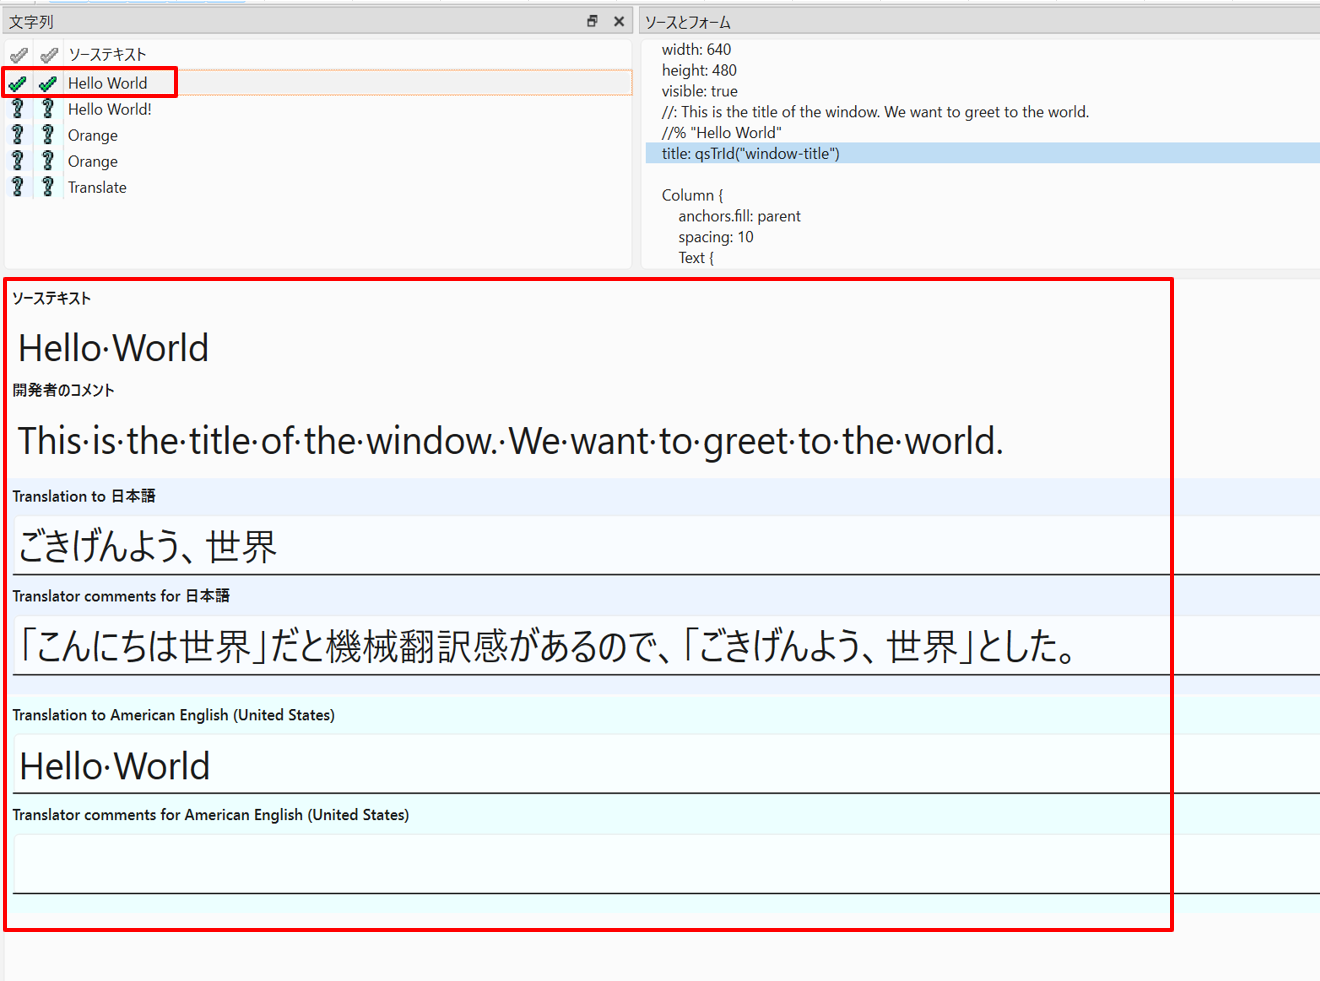Select the Hello World string row

coord(108,83)
